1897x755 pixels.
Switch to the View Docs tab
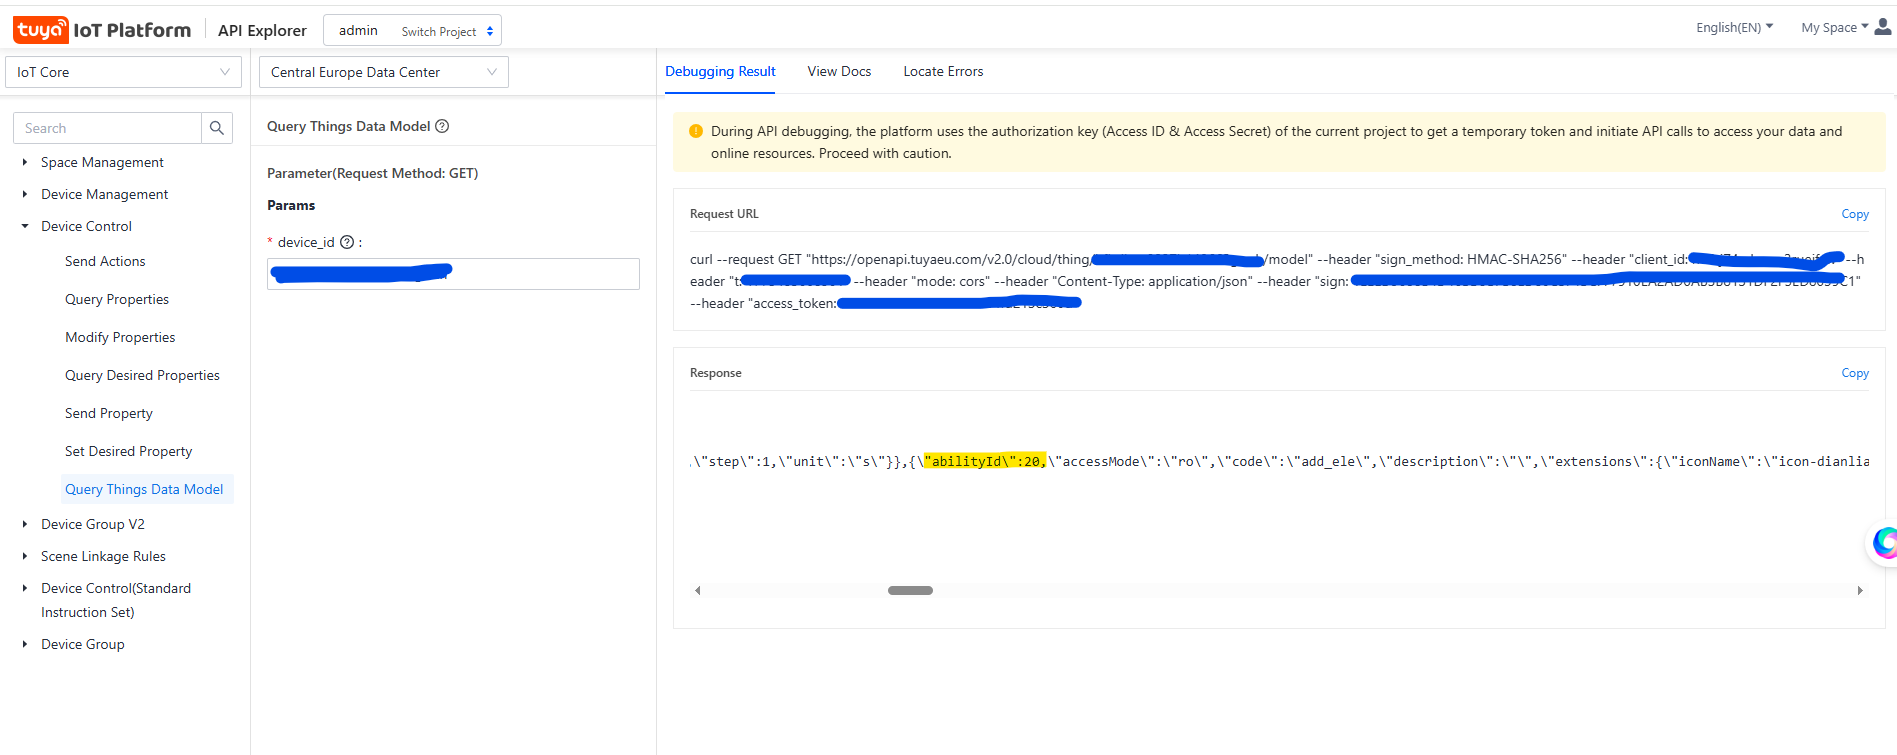839,71
